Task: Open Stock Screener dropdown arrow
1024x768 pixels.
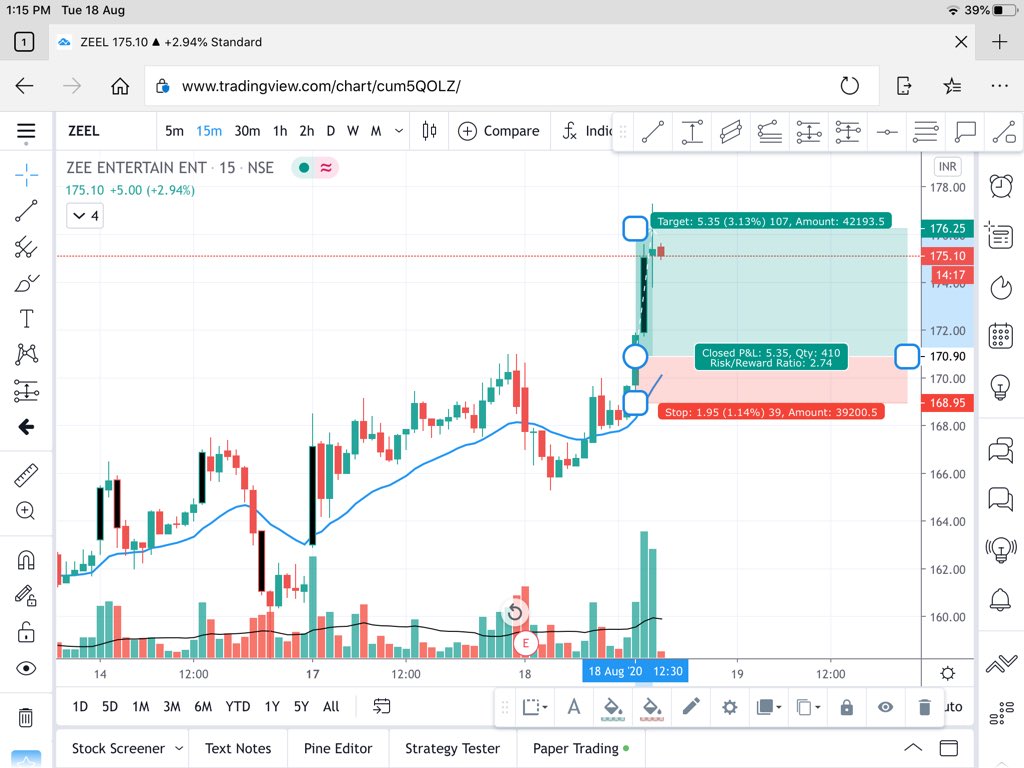Action: point(179,748)
